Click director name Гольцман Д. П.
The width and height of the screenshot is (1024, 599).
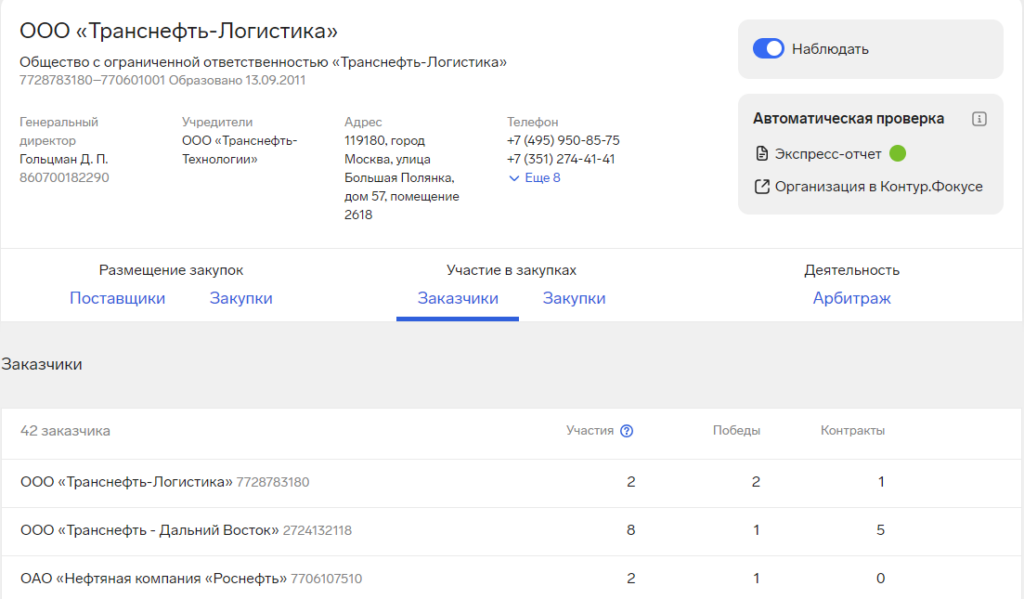point(64,159)
